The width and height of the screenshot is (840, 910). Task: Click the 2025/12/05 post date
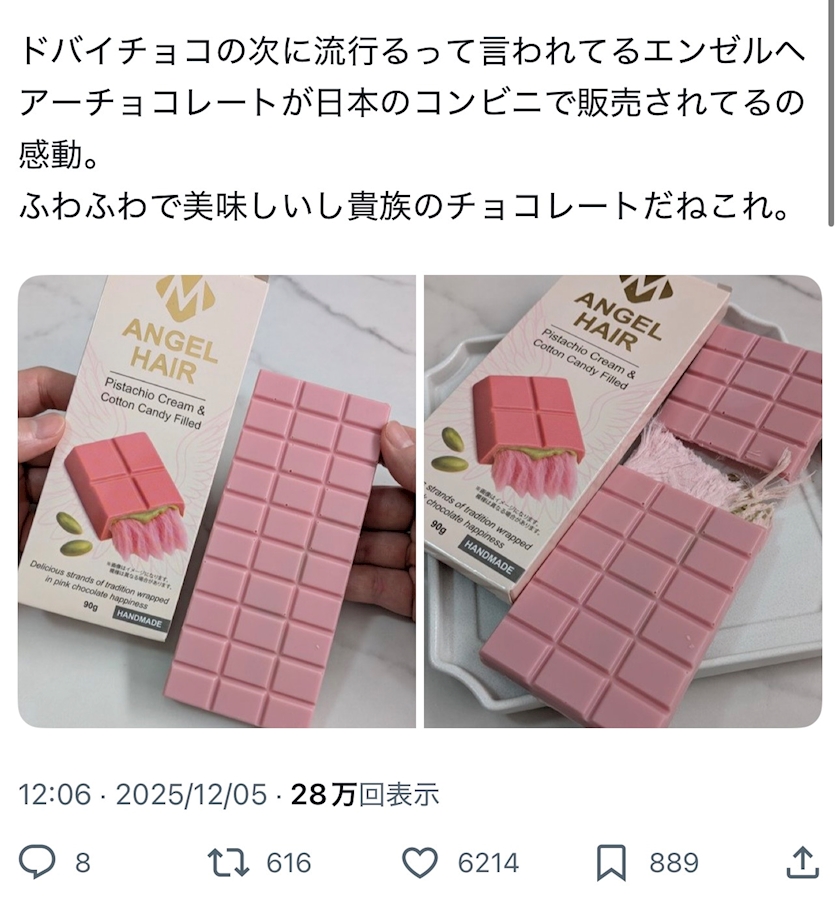(191, 795)
